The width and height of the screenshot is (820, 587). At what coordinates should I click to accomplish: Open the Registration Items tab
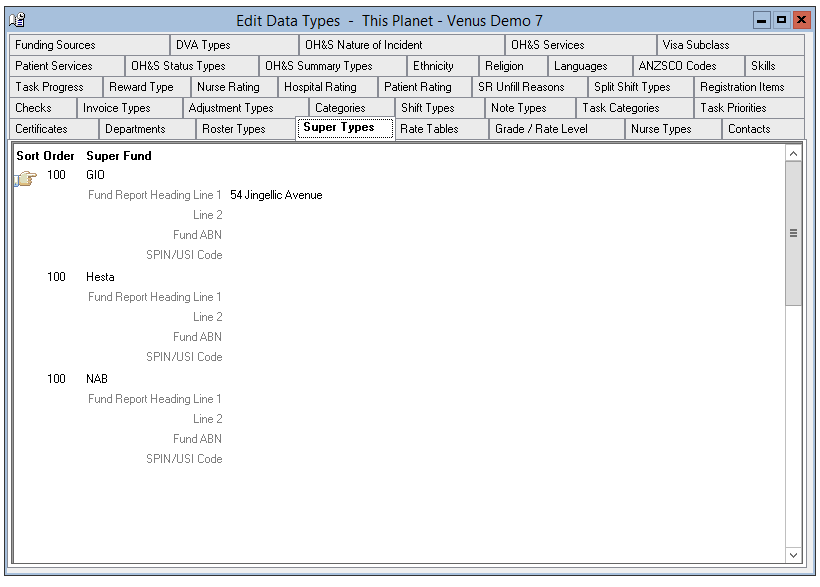click(x=749, y=87)
